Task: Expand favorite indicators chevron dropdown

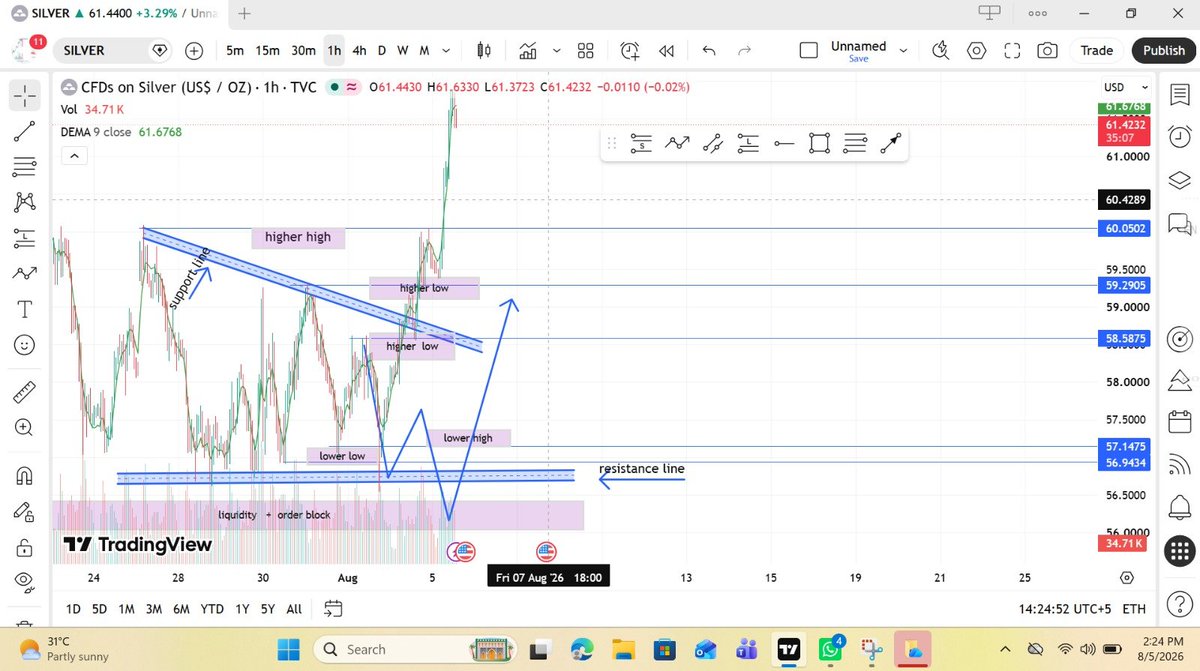Action: 556,50
